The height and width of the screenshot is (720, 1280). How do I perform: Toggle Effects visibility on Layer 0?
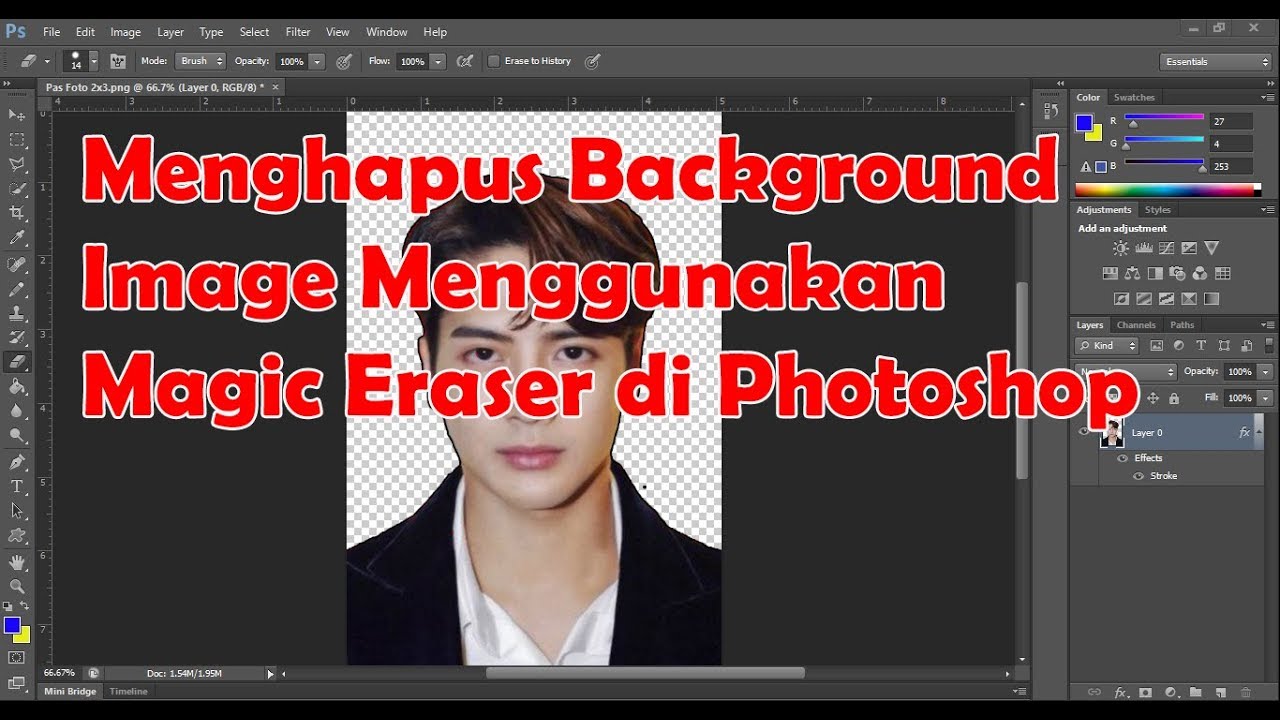[1122, 458]
